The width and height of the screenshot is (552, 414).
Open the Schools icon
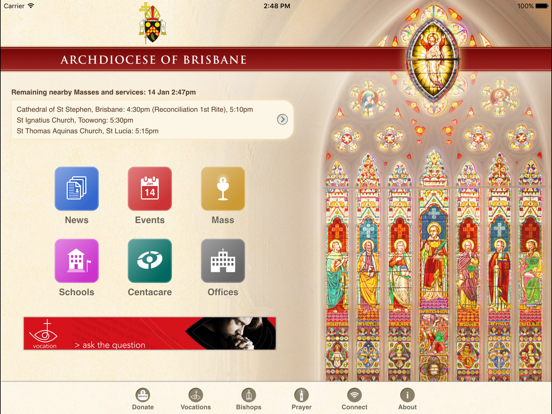tap(76, 261)
